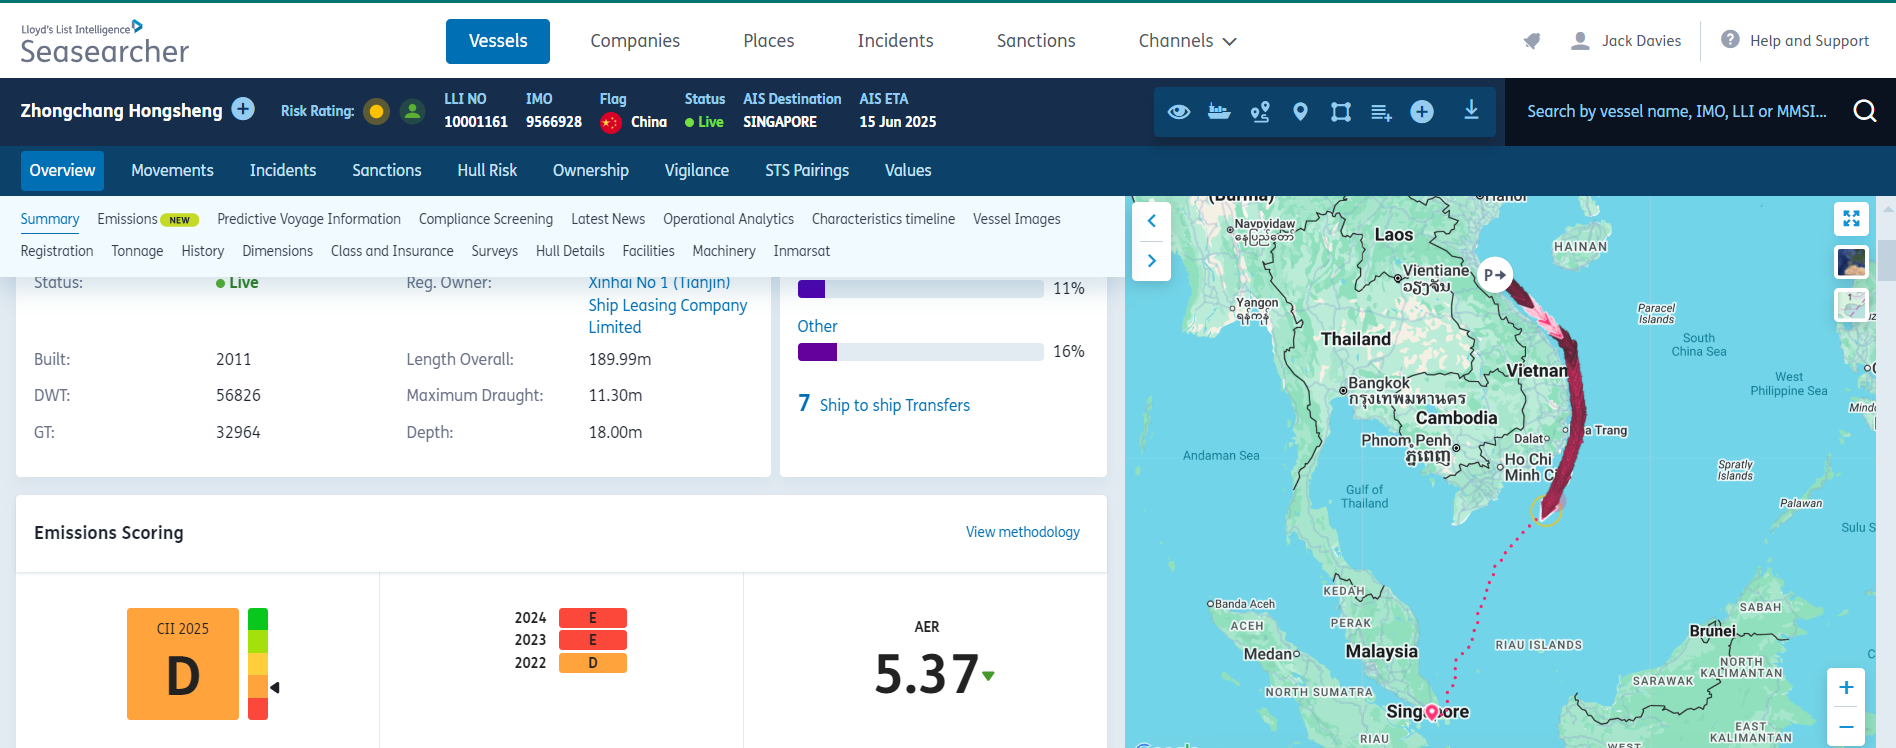
Task: Click the plus icon next to Zhongchang Hongsheng
Action: (243, 109)
